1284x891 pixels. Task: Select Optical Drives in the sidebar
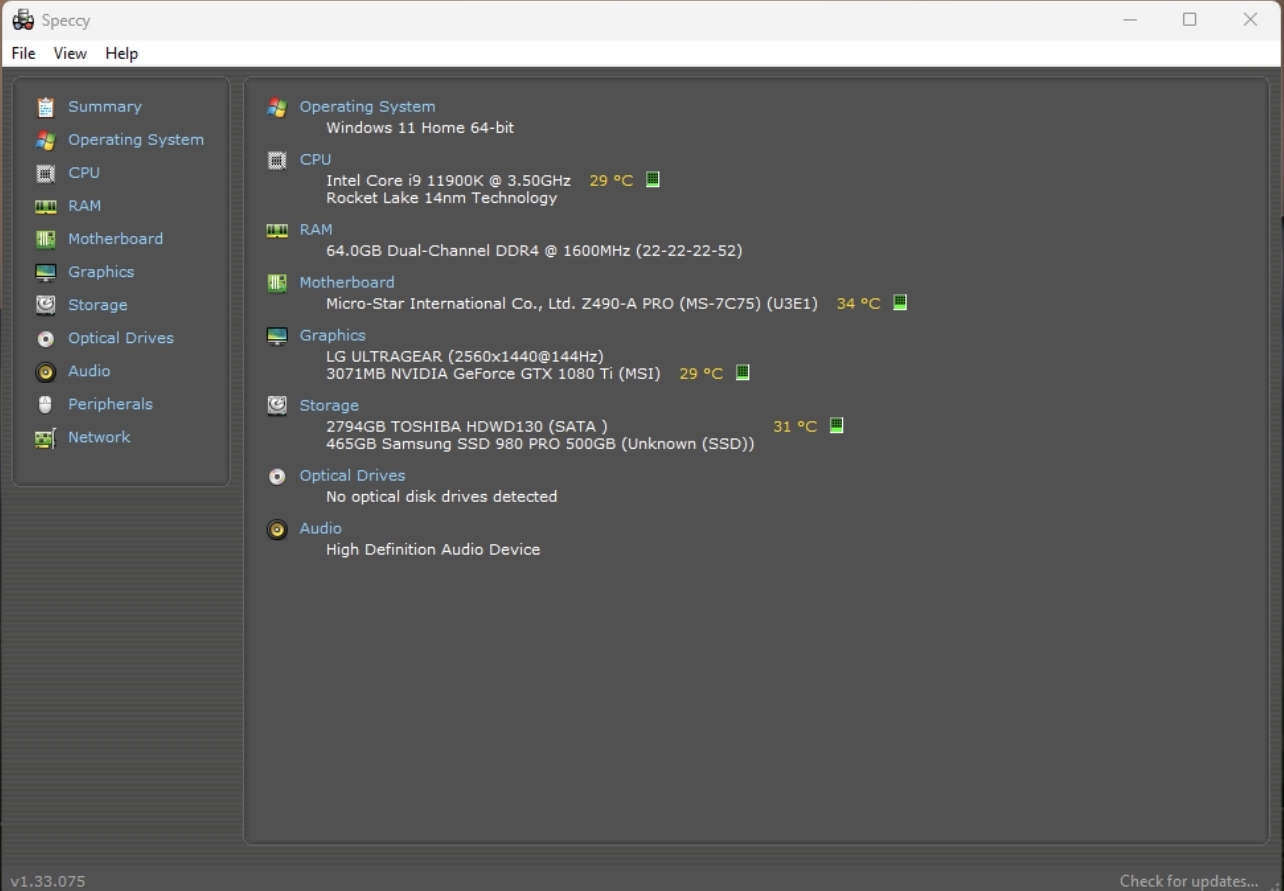tap(120, 338)
